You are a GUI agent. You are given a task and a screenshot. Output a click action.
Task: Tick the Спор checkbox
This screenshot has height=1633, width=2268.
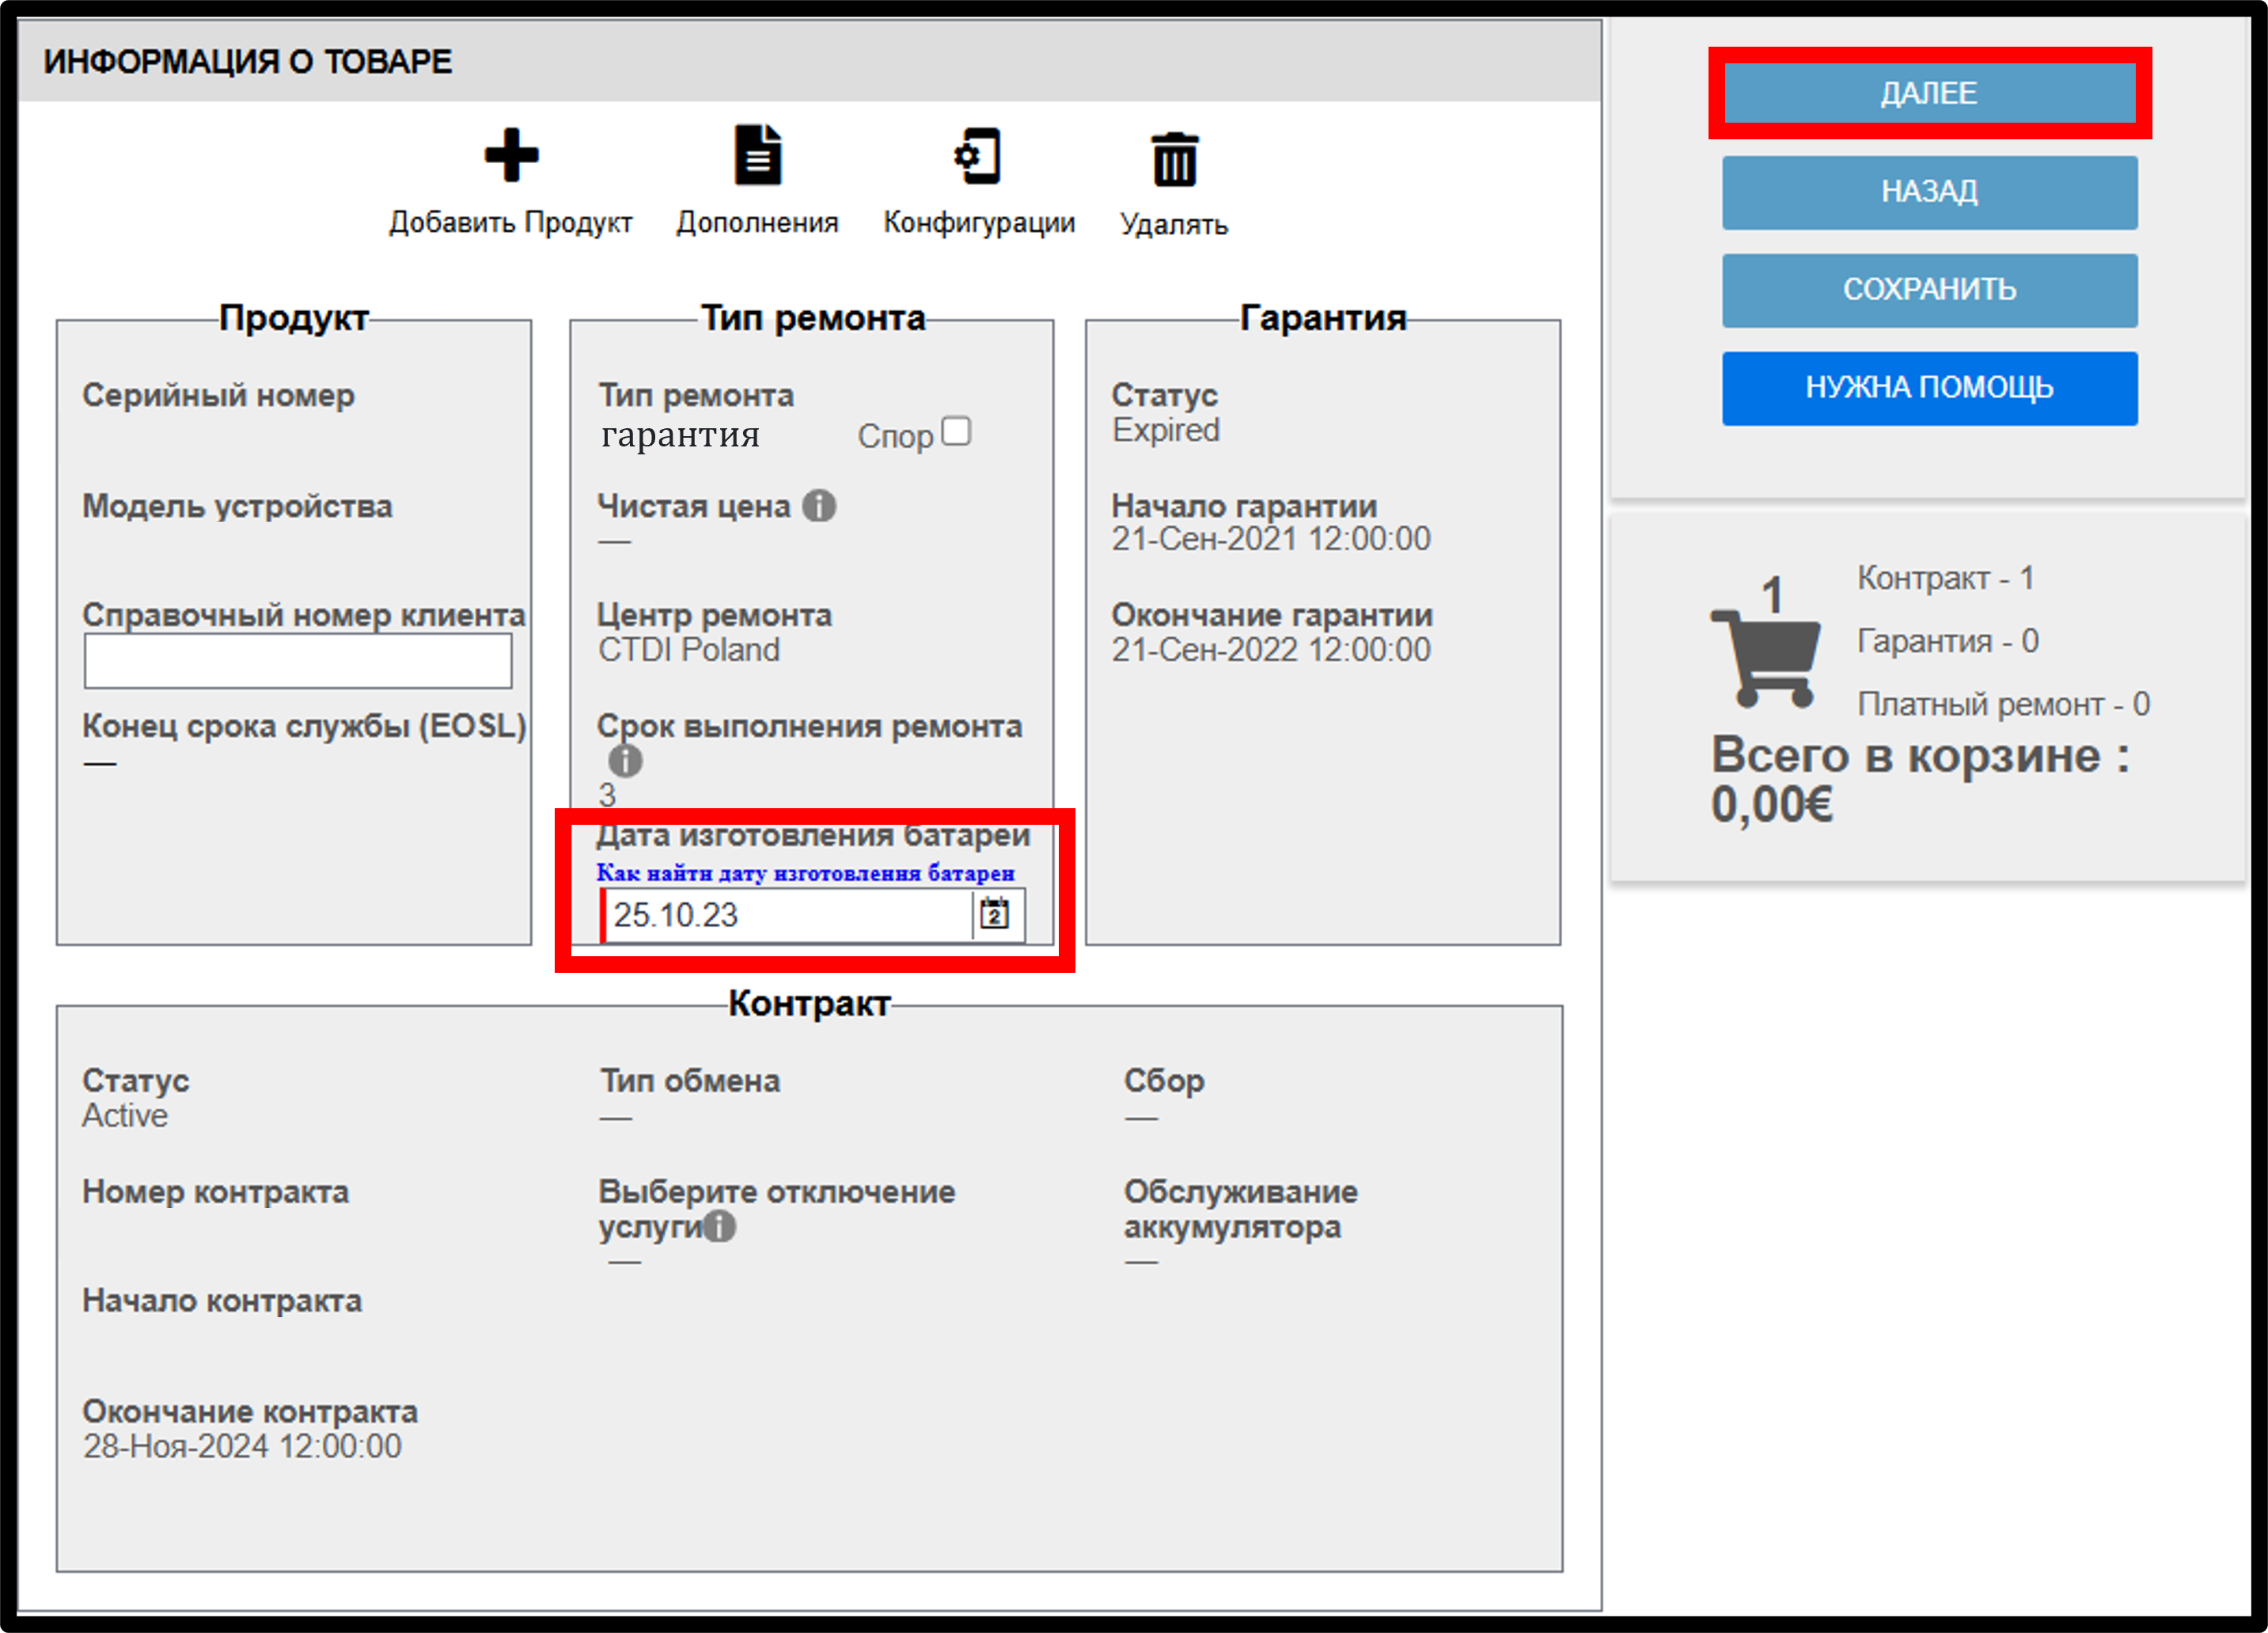pyautogui.click(x=956, y=431)
